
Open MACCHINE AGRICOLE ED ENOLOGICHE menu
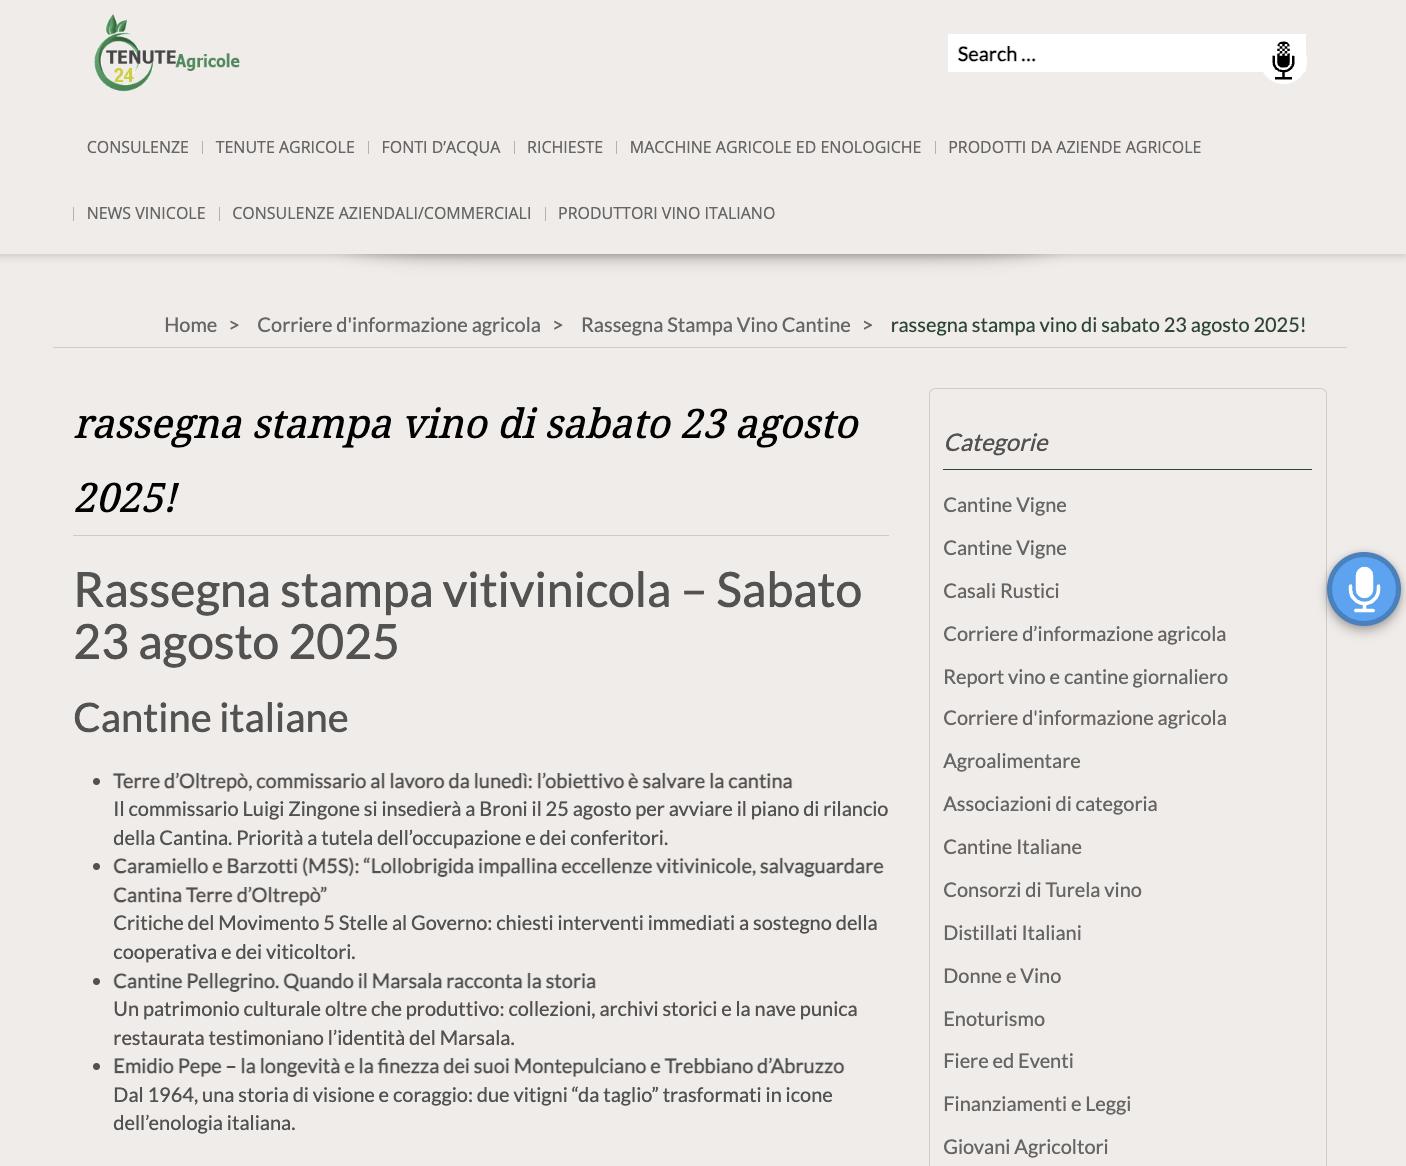[x=775, y=147]
